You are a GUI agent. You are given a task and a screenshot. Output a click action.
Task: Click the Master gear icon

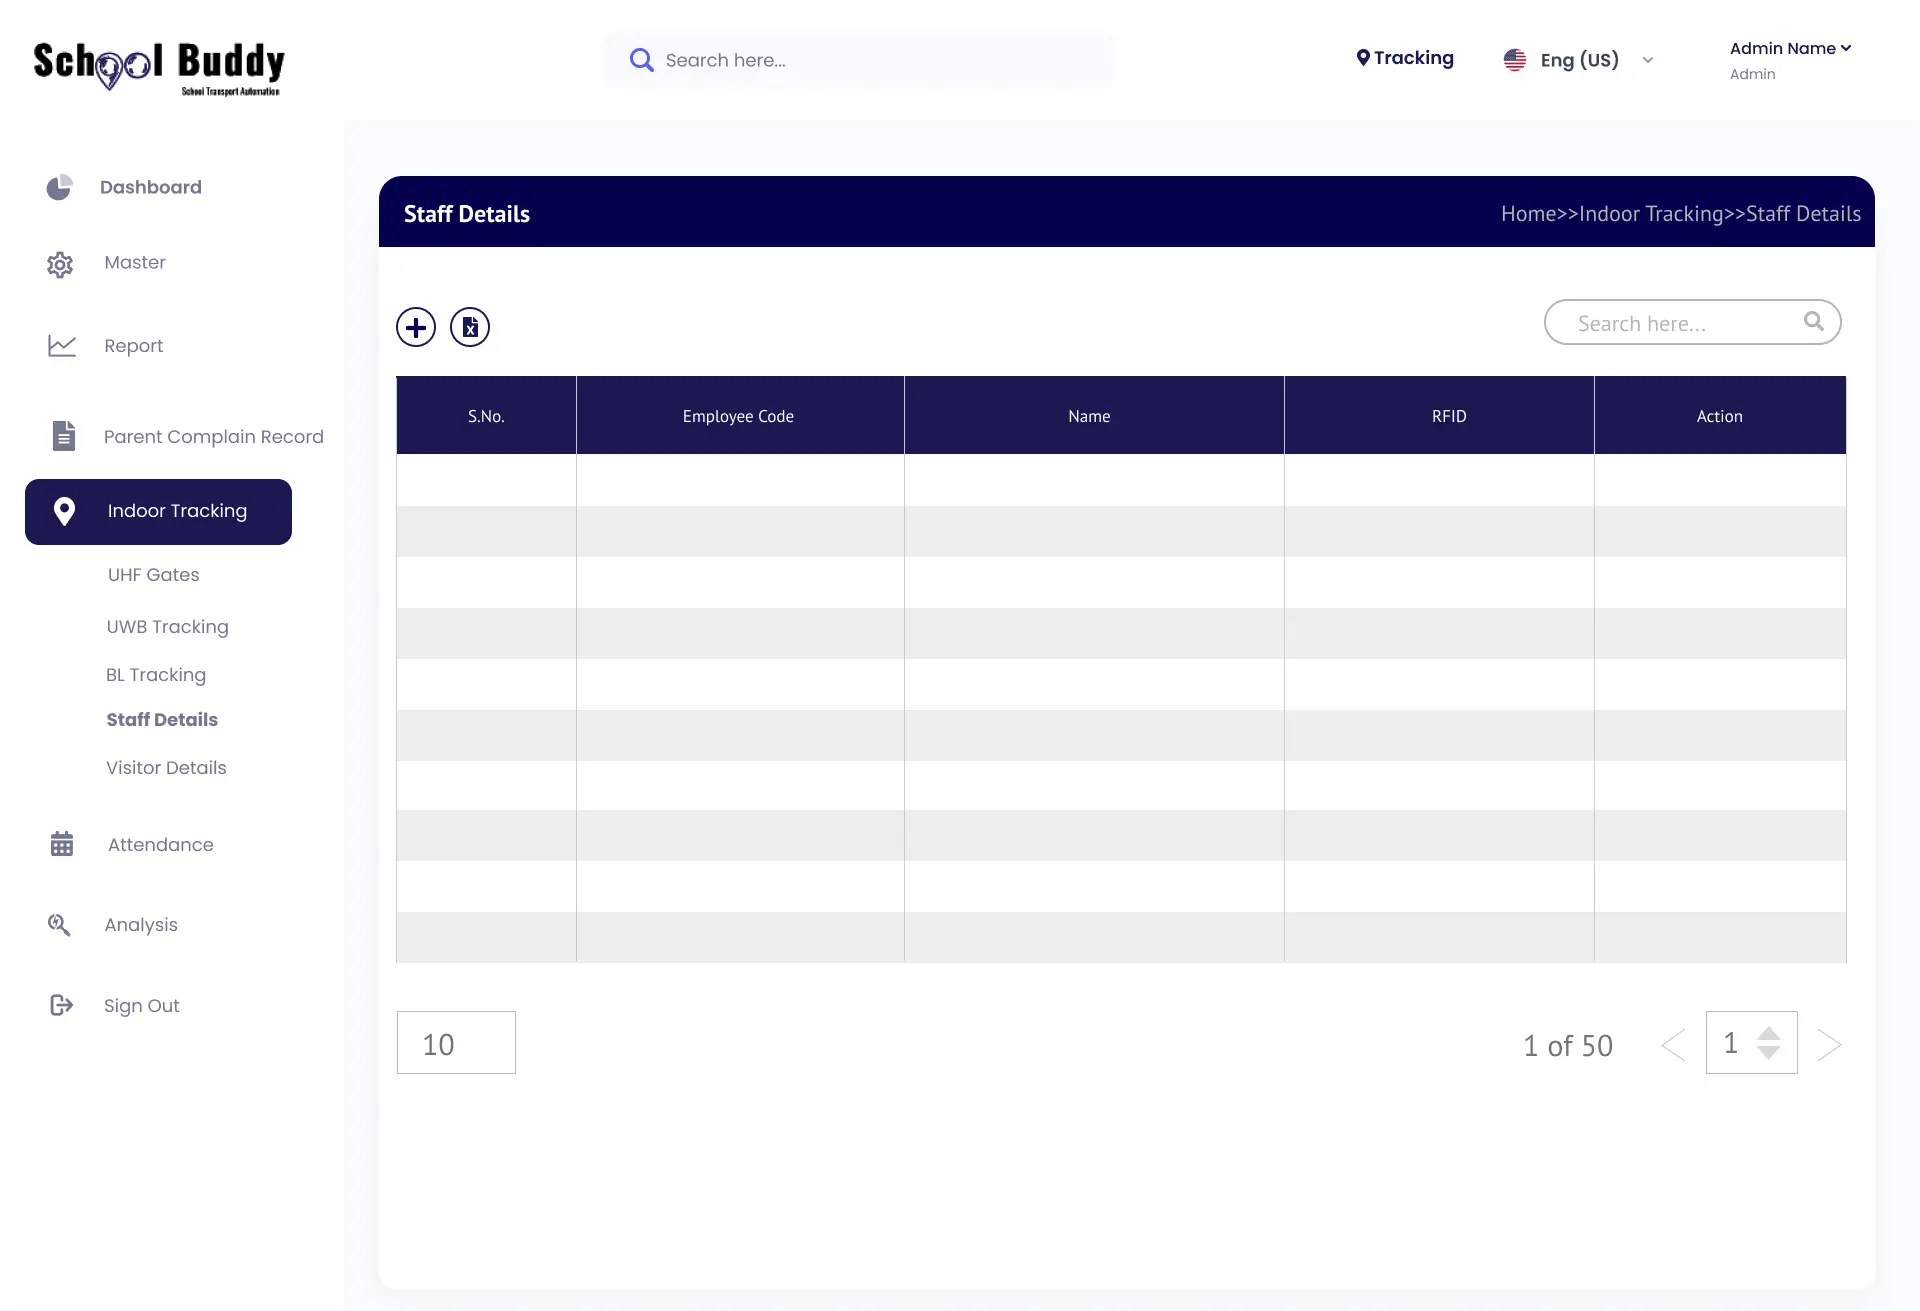(x=60, y=264)
